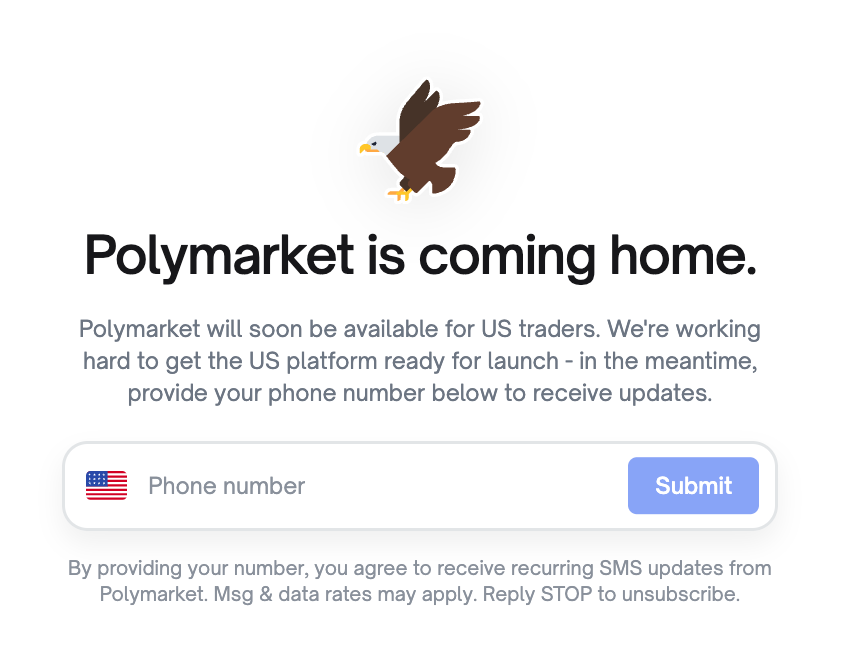
Task: Click the US traders announcement paragraph
Action: tap(424, 361)
